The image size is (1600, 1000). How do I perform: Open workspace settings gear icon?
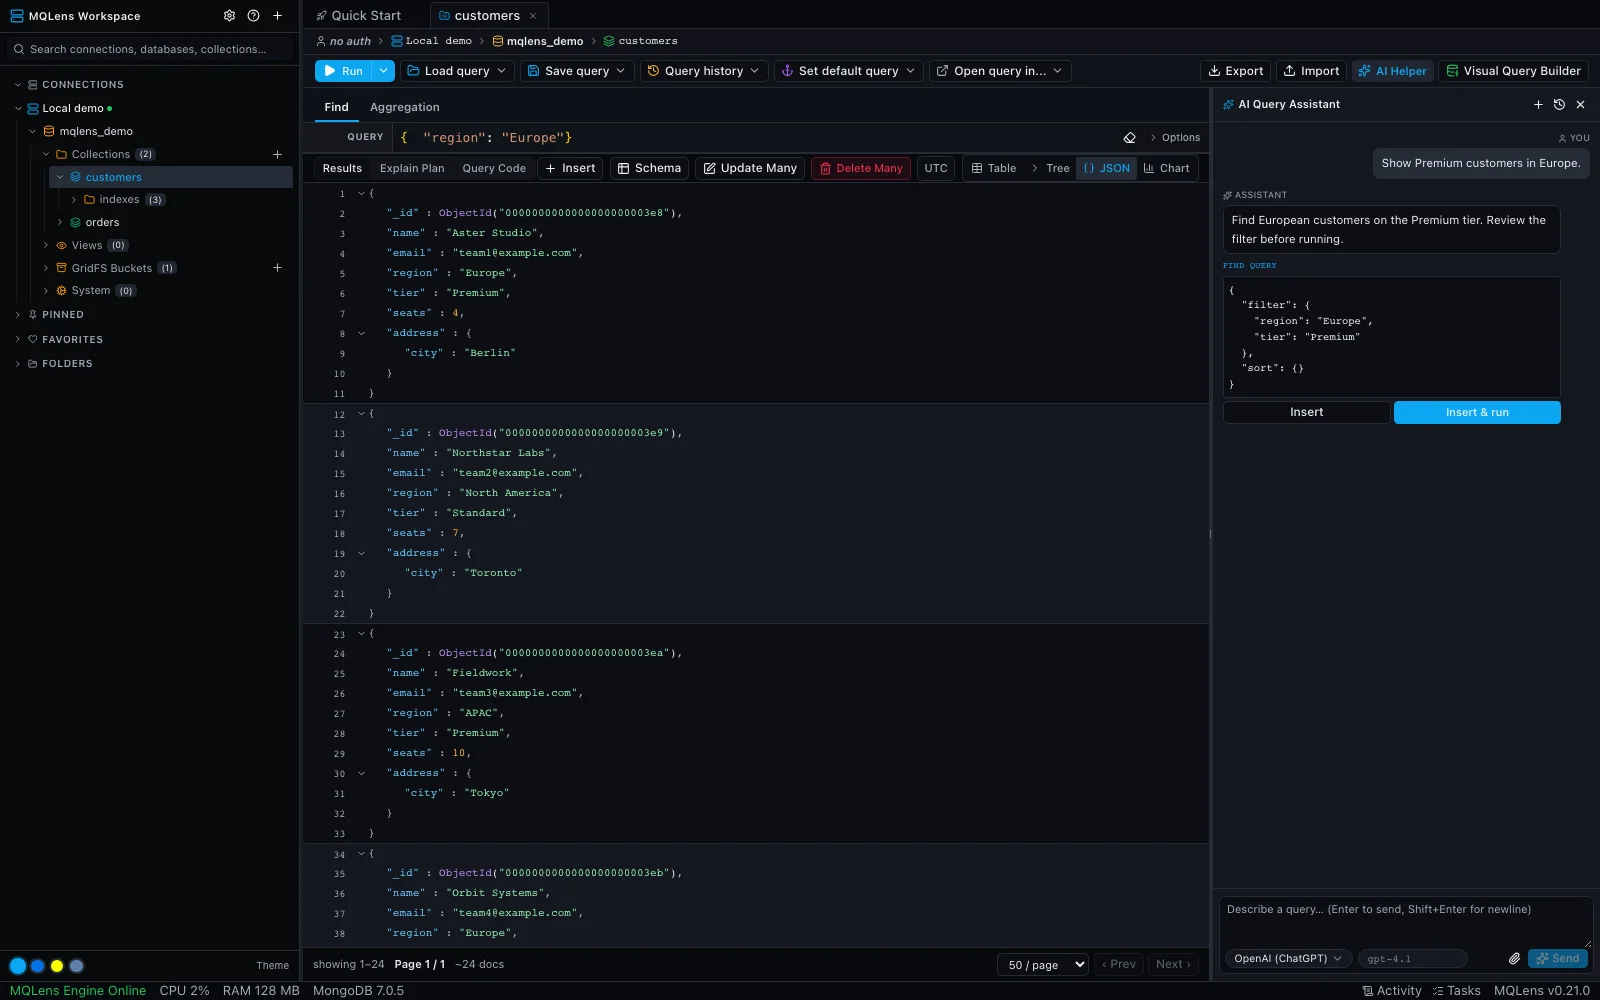(229, 16)
